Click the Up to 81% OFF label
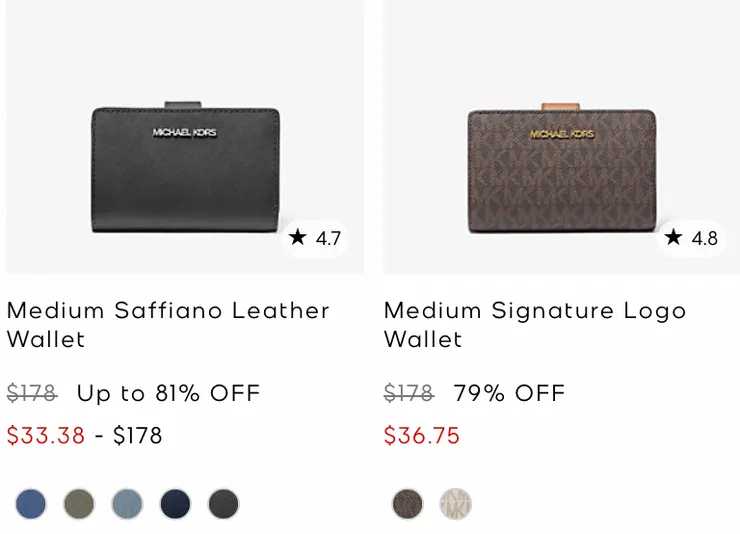740x534 pixels. pos(168,394)
